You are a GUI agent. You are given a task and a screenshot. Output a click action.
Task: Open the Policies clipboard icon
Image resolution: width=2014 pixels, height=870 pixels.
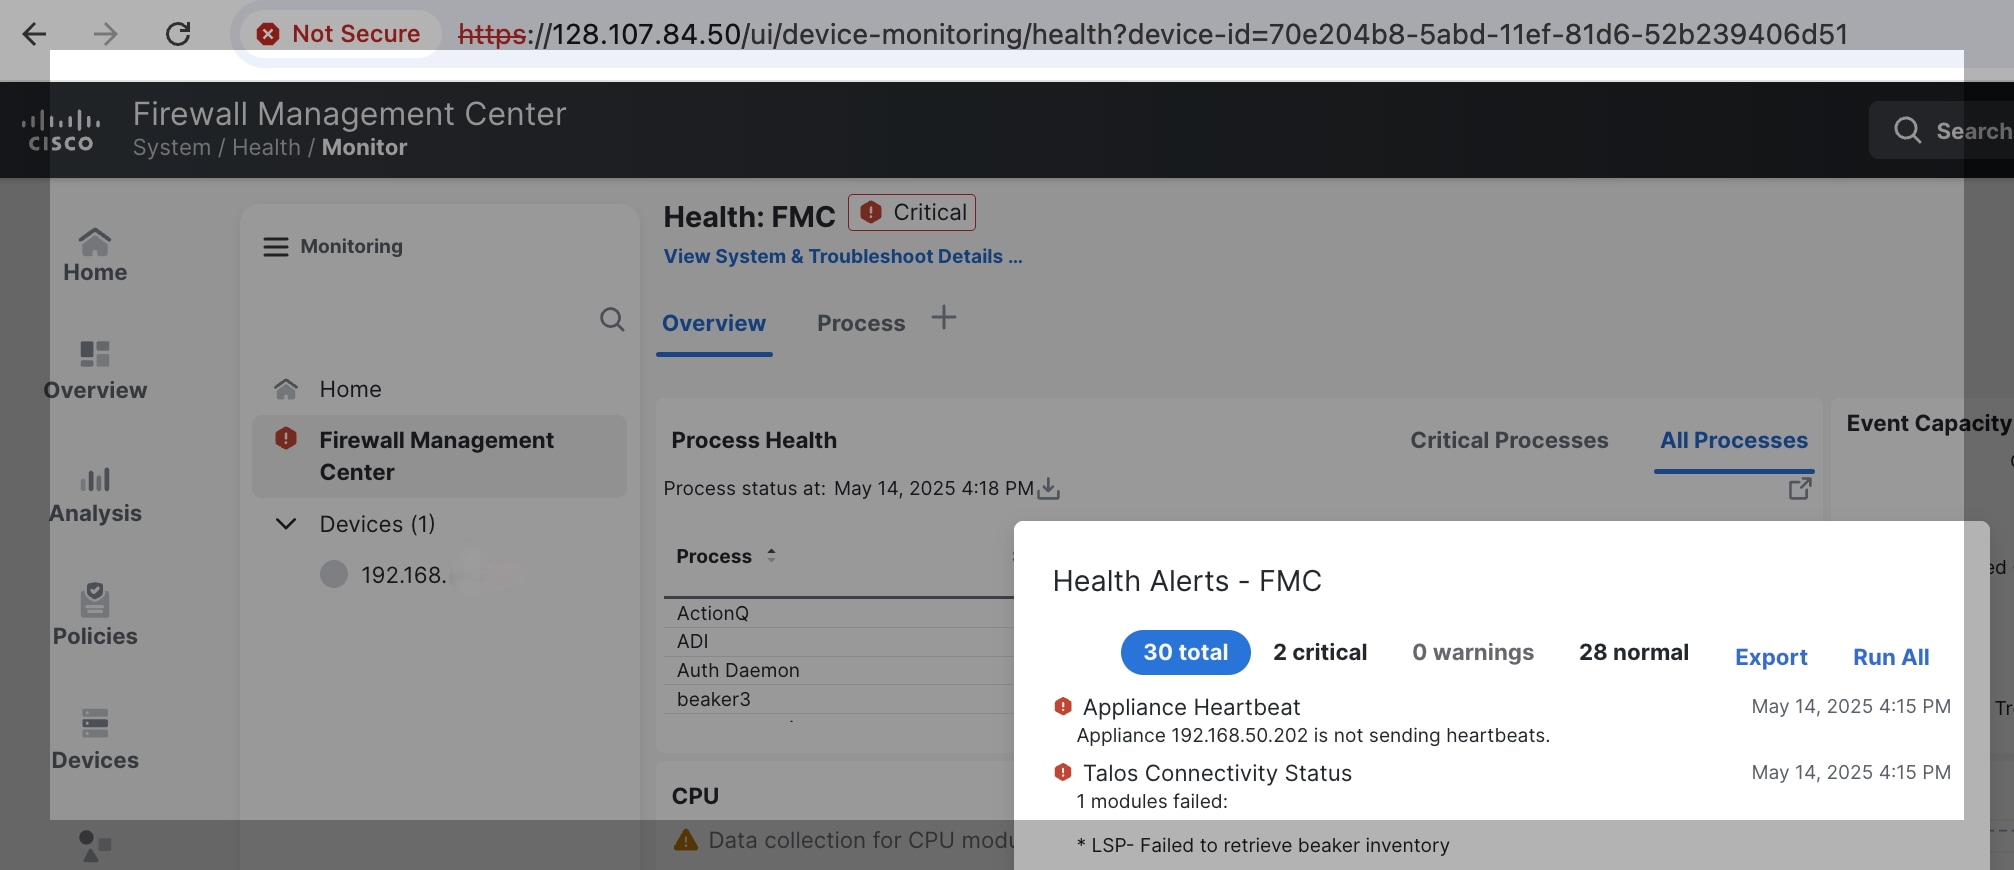95,600
